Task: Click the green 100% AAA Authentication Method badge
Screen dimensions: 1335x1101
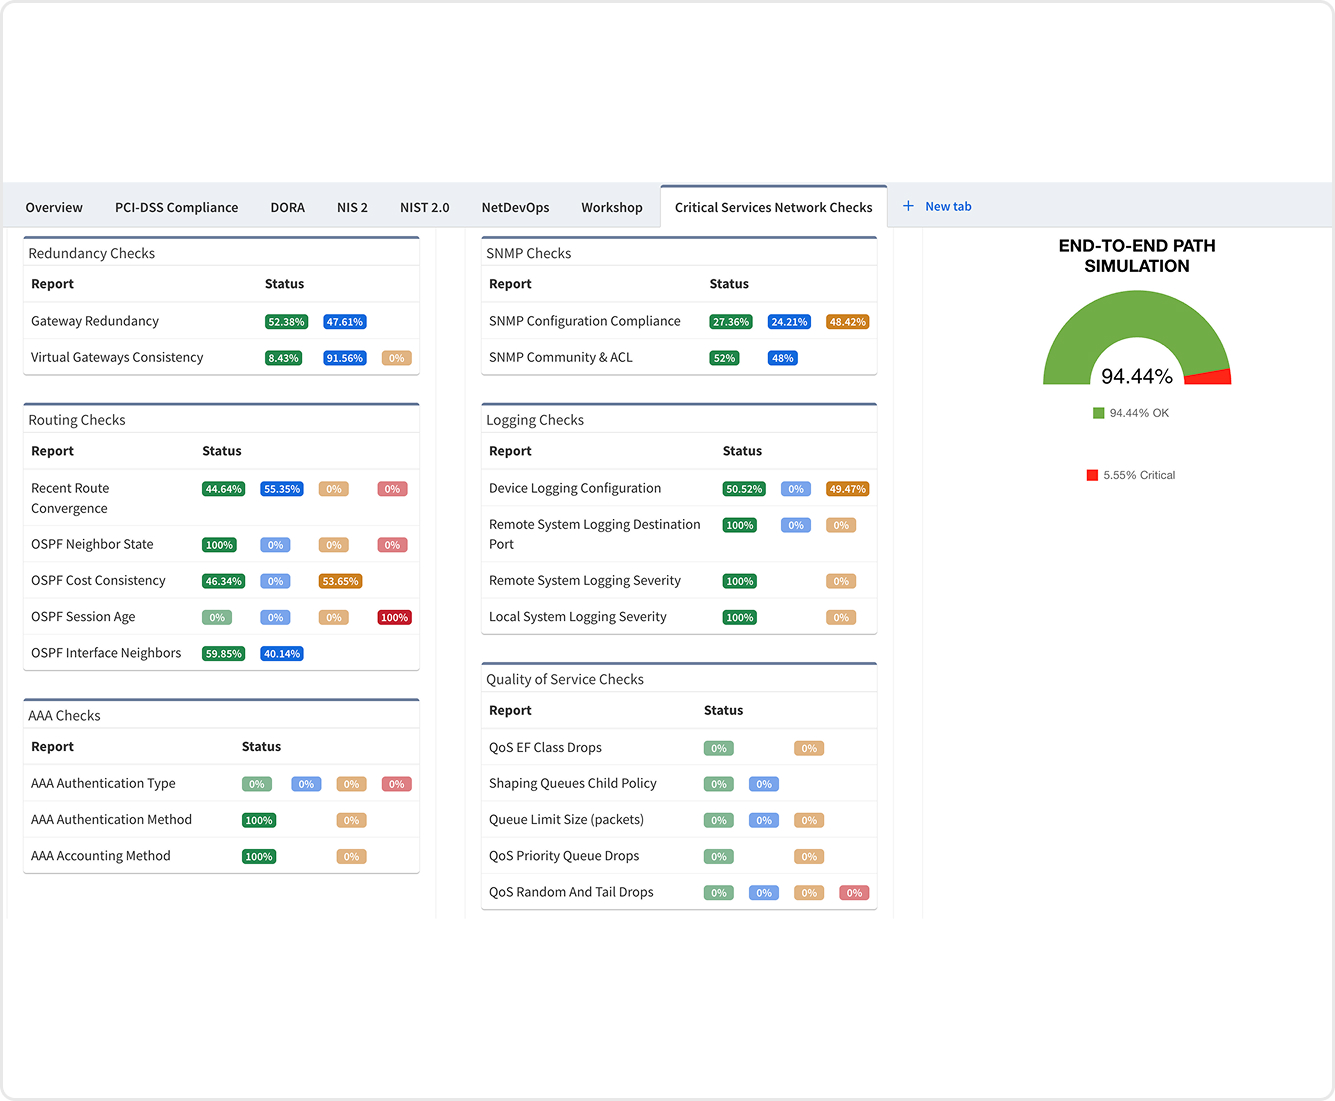Action: 259,821
